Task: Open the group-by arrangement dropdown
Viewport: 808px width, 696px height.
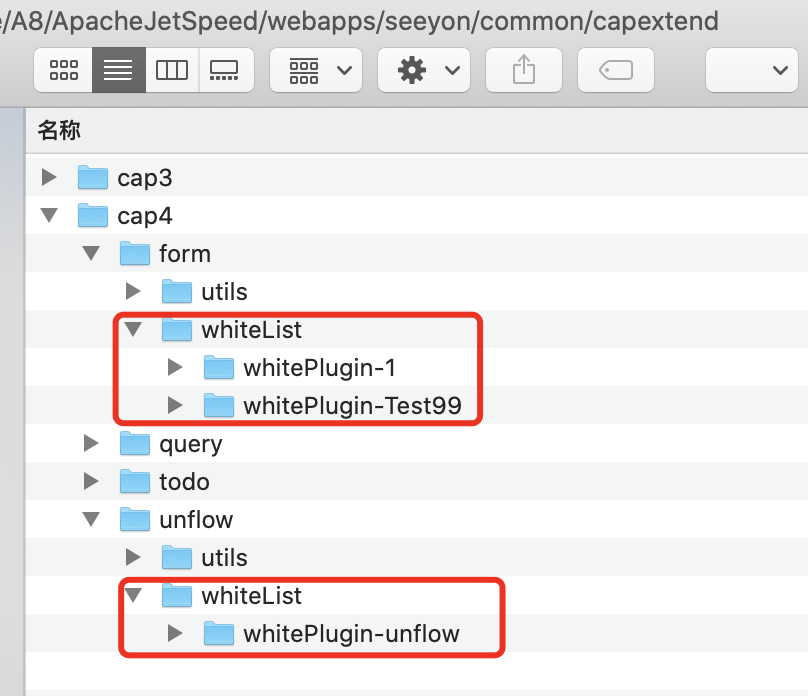Action: pyautogui.click(x=319, y=70)
